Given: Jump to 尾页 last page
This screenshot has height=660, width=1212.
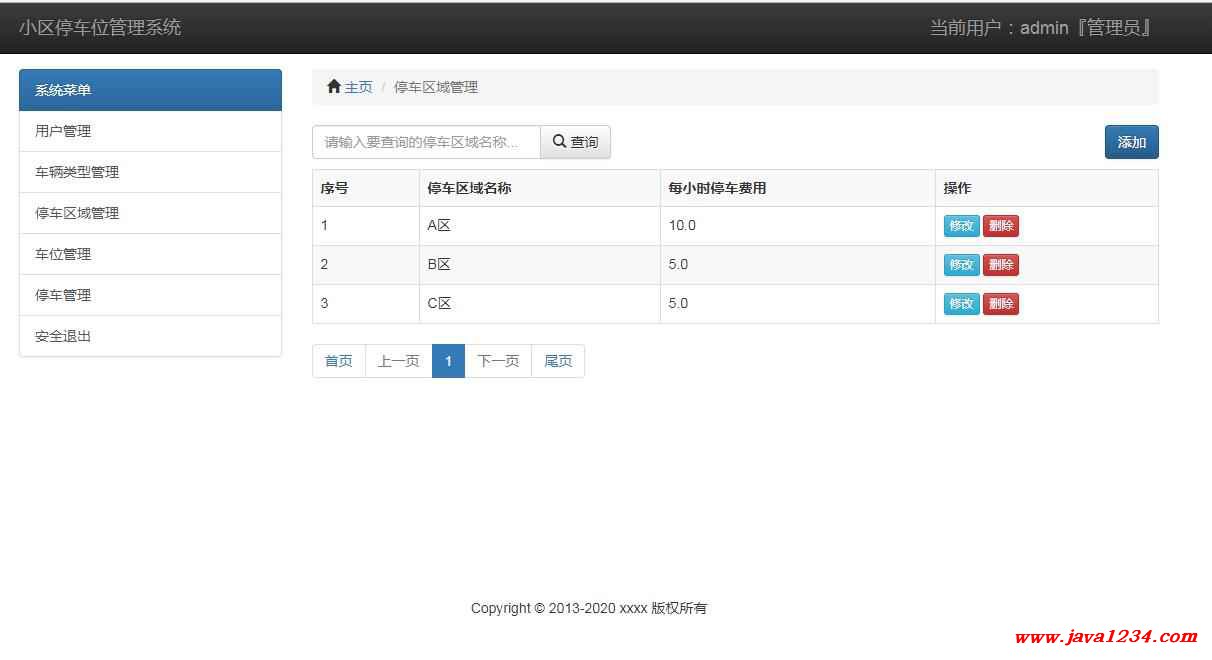Looking at the screenshot, I should [x=558, y=361].
